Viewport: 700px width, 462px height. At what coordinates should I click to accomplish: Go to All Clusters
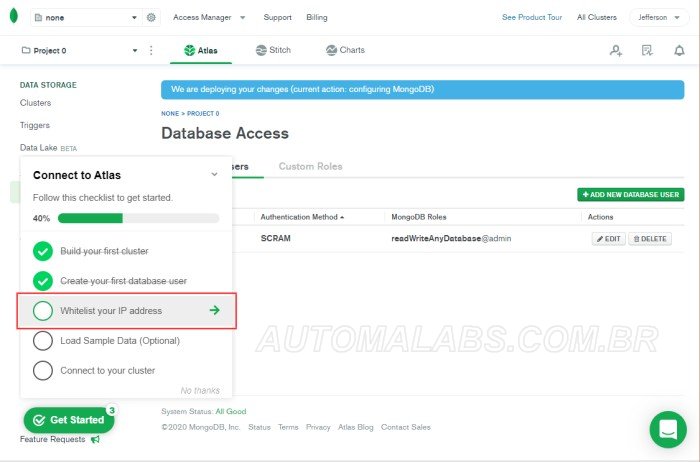tap(596, 17)
